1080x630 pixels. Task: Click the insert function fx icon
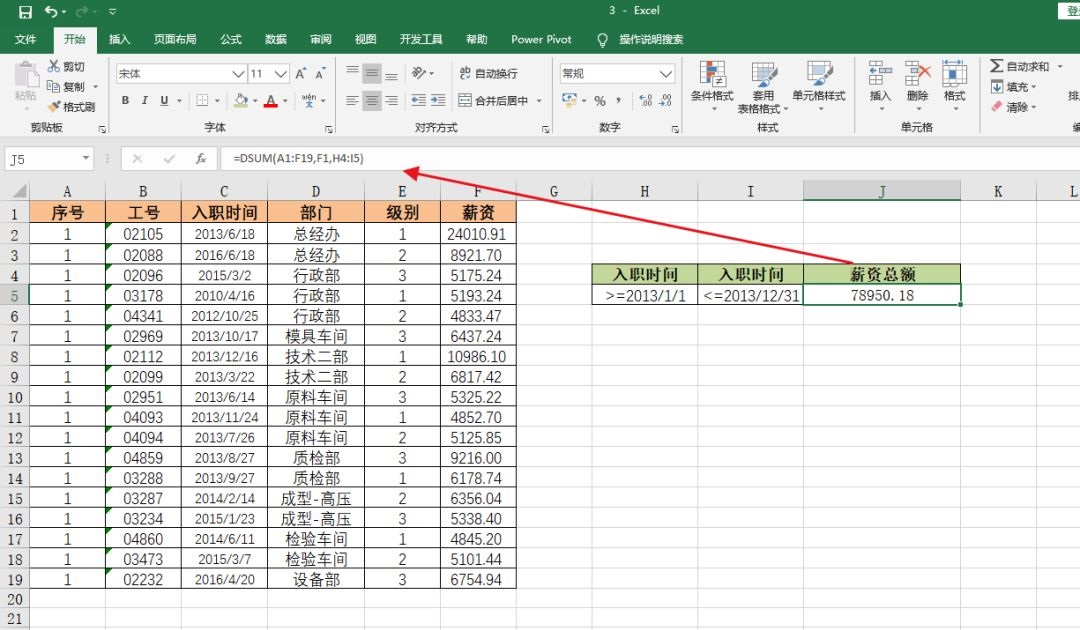(x=200, y=158)
